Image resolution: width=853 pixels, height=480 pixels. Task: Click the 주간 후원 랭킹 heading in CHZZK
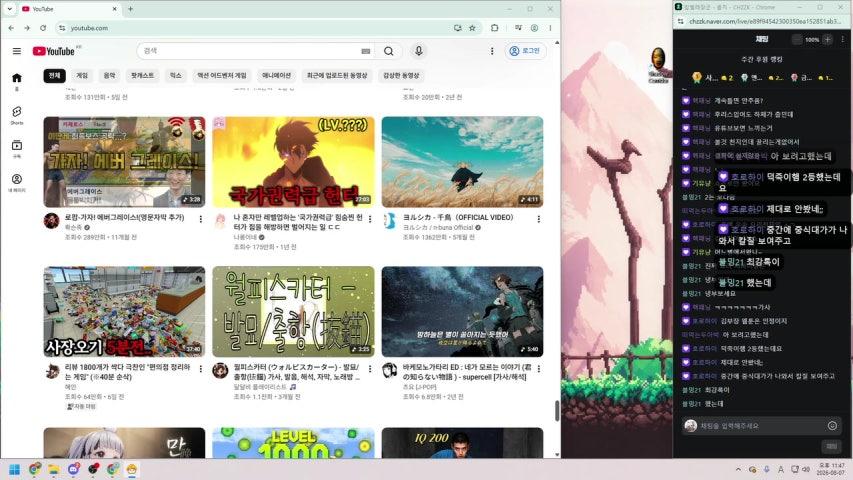click(762, 59)
